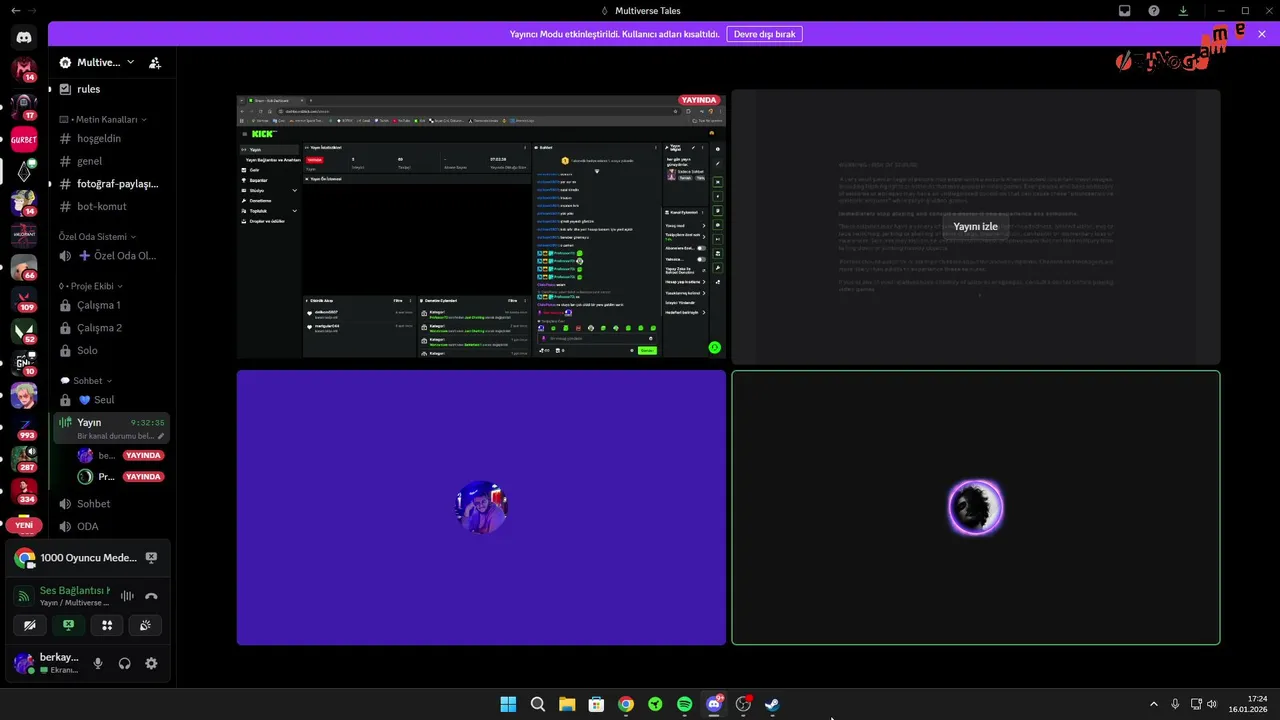Go back with the title bar arrow
The width and height of the screenshot is (1280, 720).
point(14,11)
